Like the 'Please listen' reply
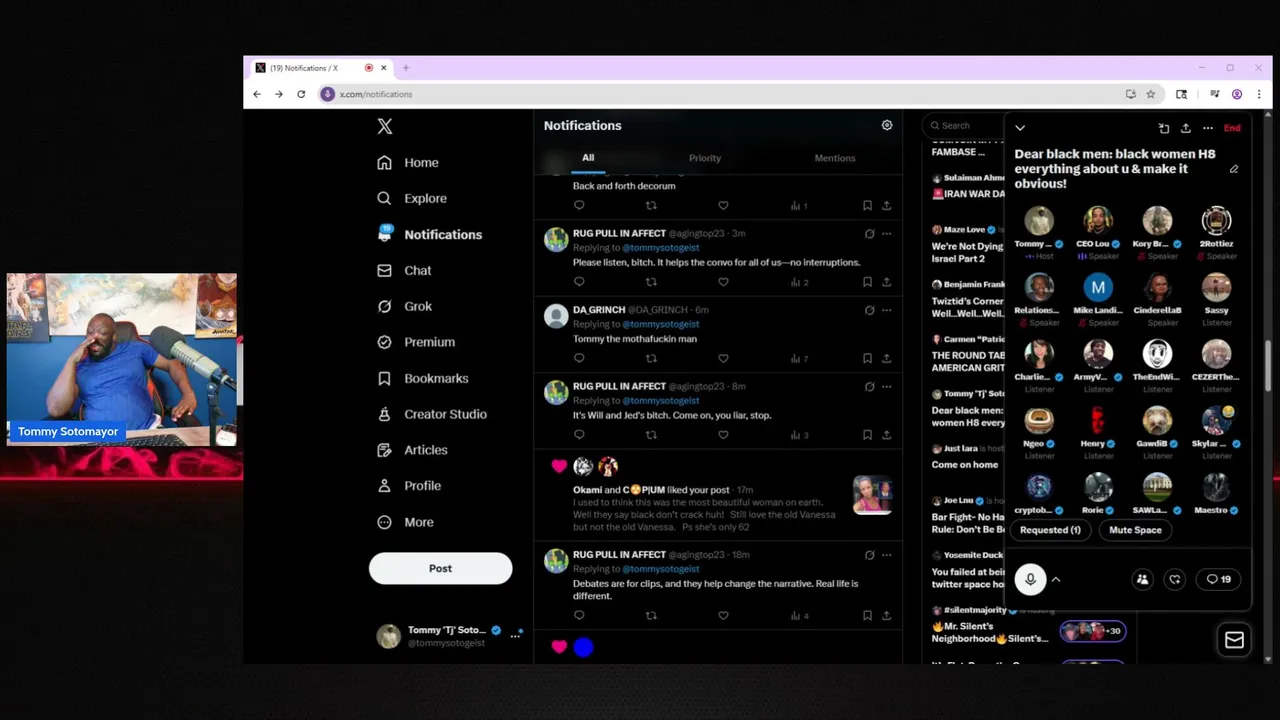Screen dimensions: 1280x720 pyautogui.click(x=723, y=282)
